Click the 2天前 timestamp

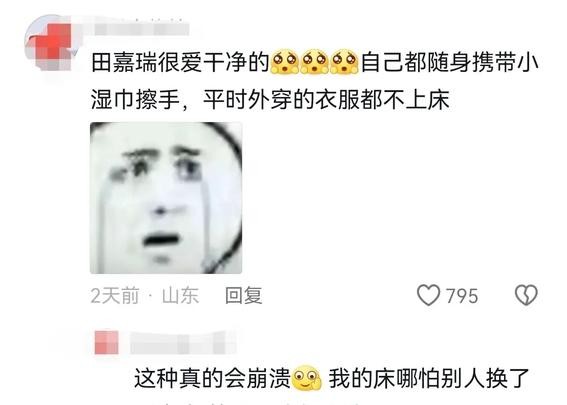tap(115, 296)
